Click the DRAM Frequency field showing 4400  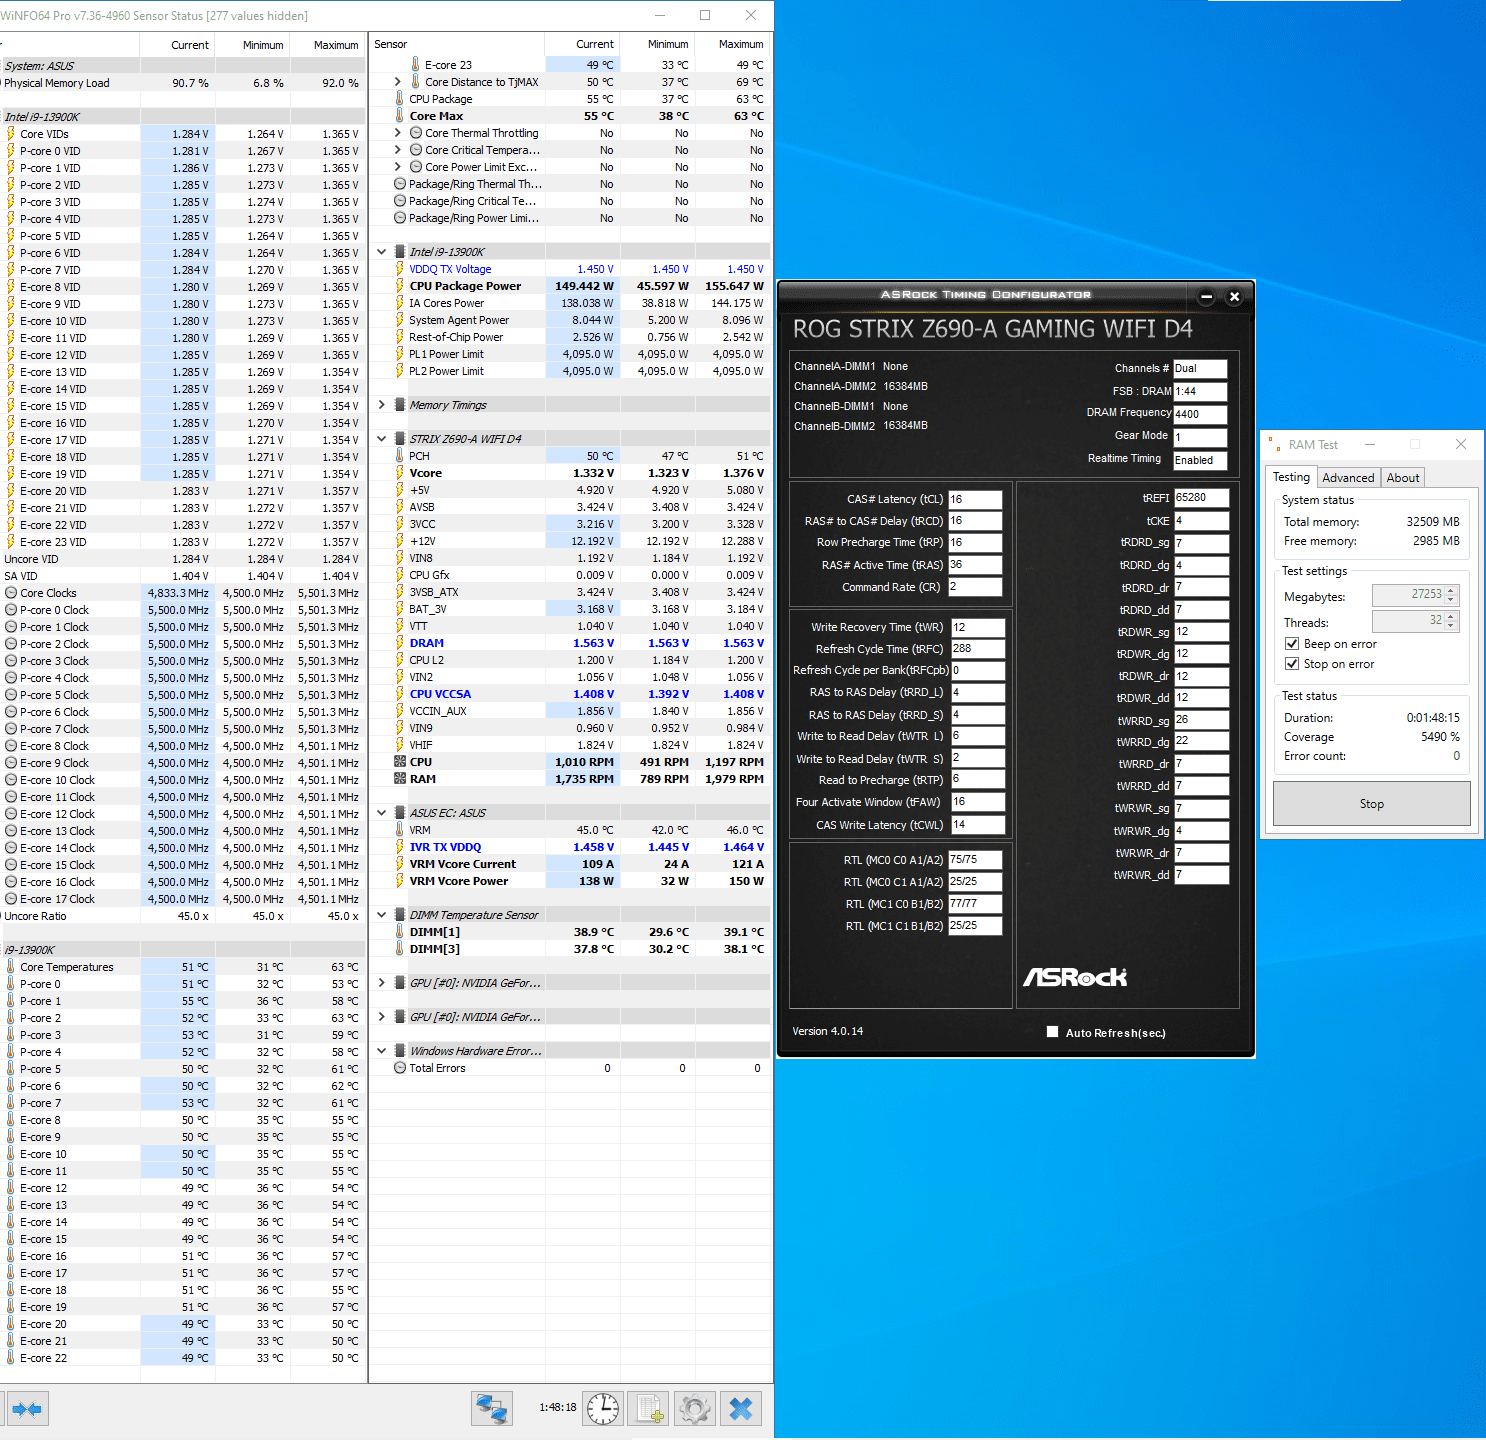click(1200, 414)
